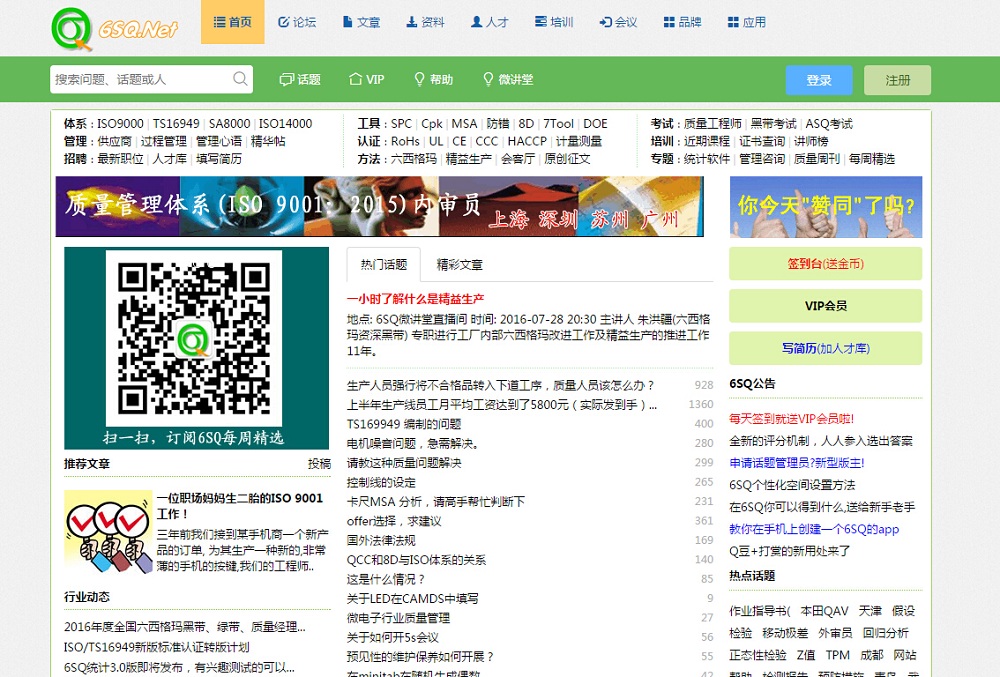Open the RoHs certification link
The width and height of the screenshot is (1000, 677).
coord(405,141)
